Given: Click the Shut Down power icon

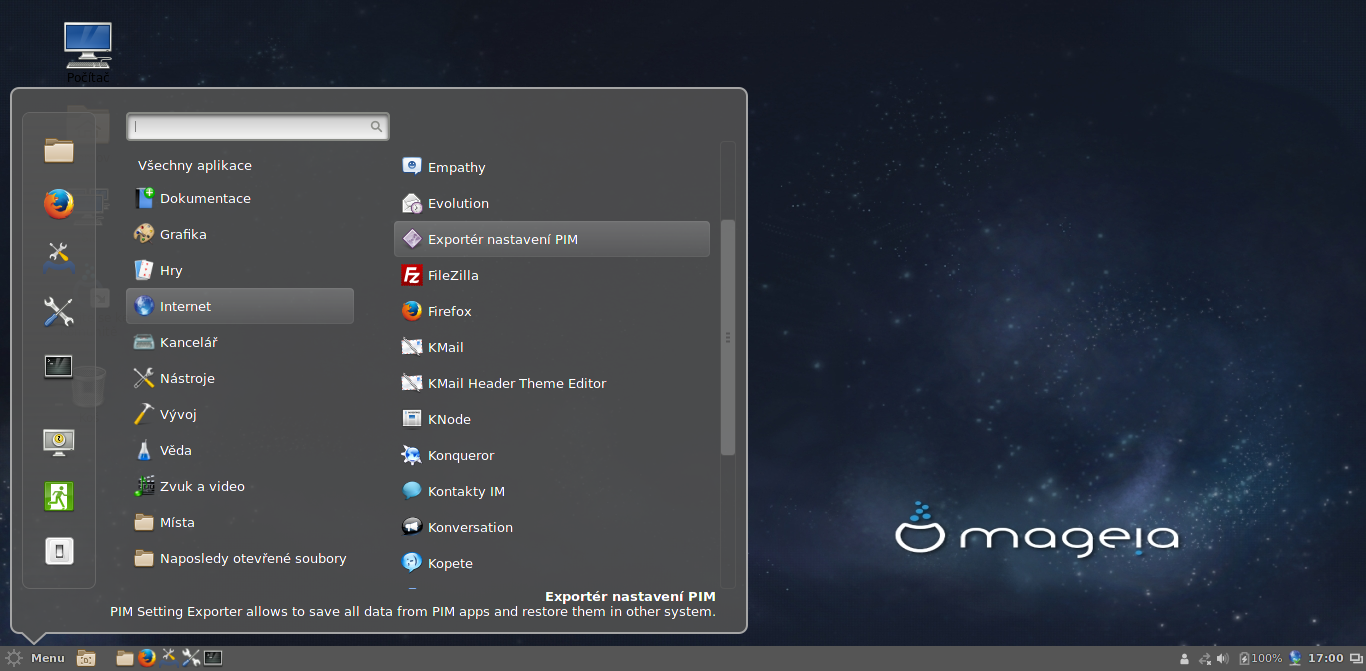Looking at the screenshot, I should pyautogui.click(x=59, y=551).
